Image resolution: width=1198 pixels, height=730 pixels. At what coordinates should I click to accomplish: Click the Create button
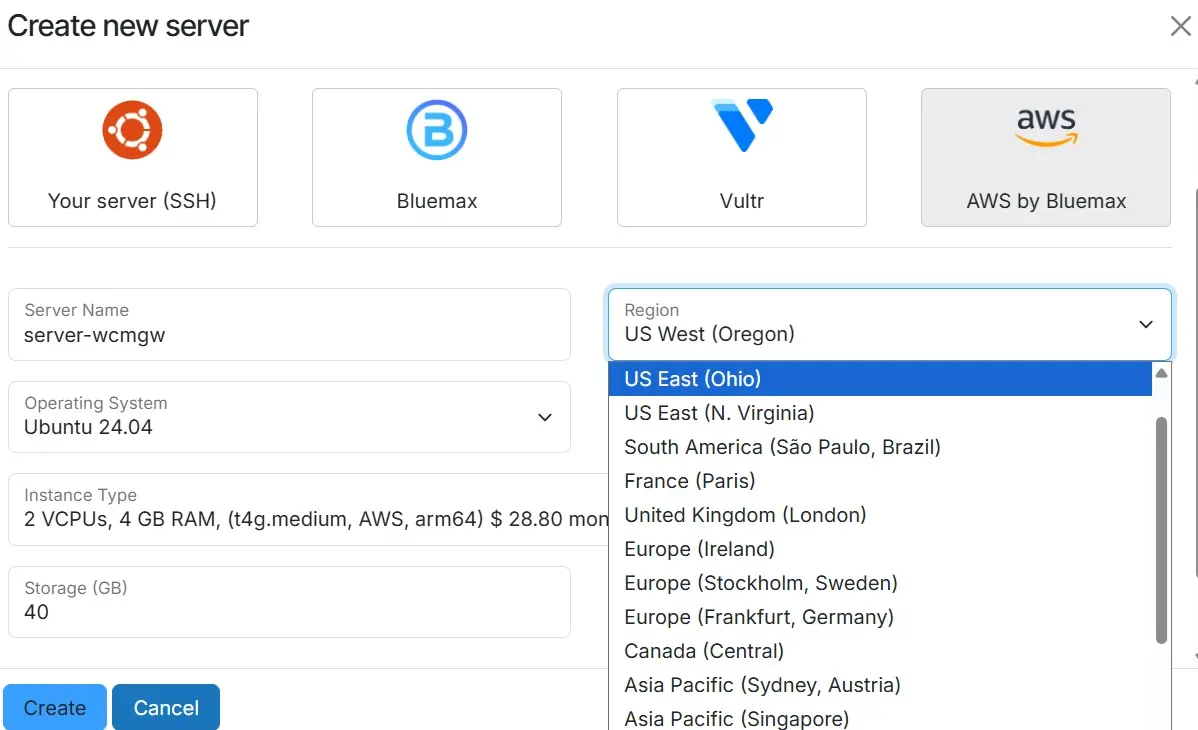click(54, 707)
